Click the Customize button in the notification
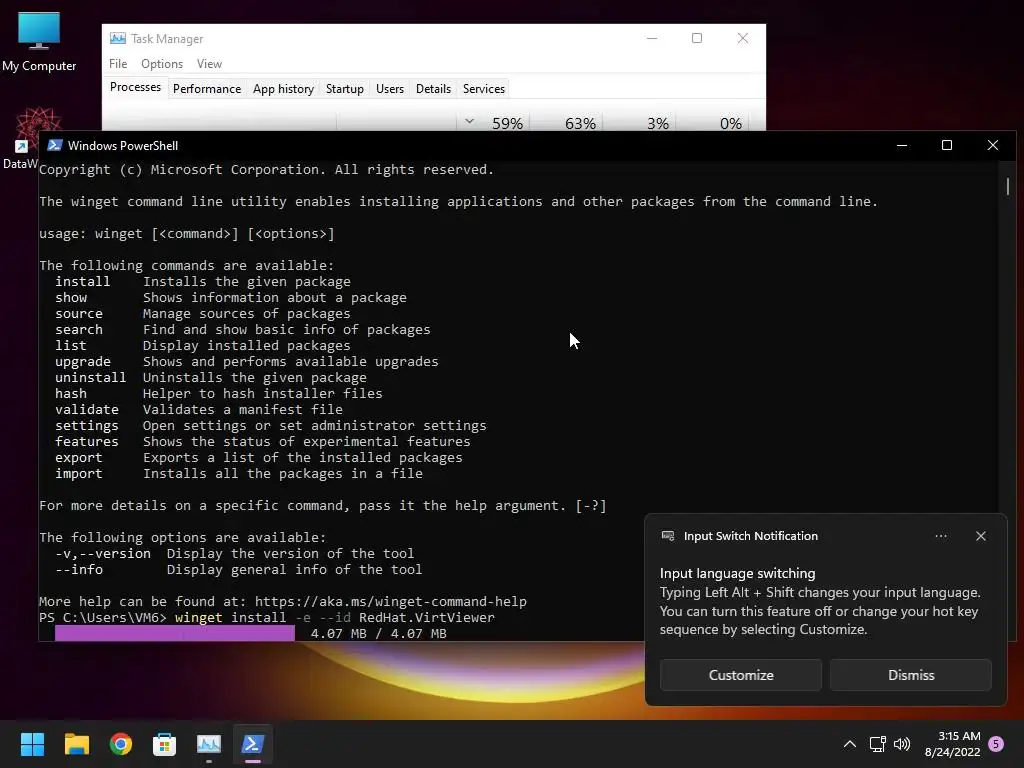Image resolution: width=1024 pixels, height=768 pixels. click(x=741, y=675)
